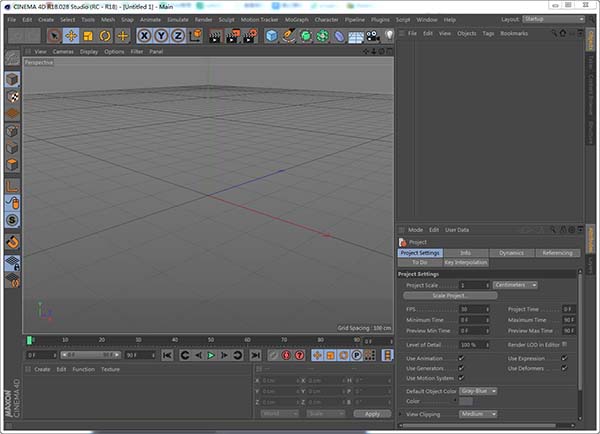600x434 pixels.
Task: Toggle Use Generators checkbox
Action: tap(461, 368)
